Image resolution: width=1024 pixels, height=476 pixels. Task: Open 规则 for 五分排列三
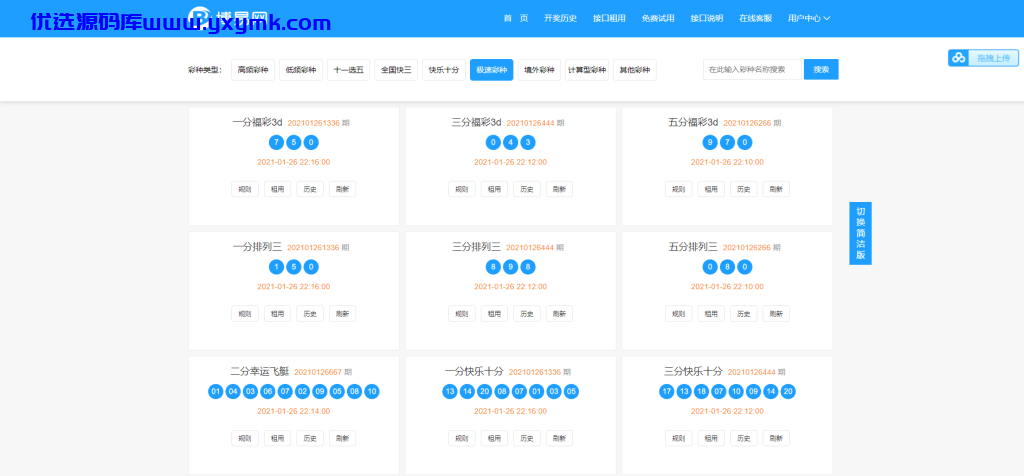coord(679,313)
